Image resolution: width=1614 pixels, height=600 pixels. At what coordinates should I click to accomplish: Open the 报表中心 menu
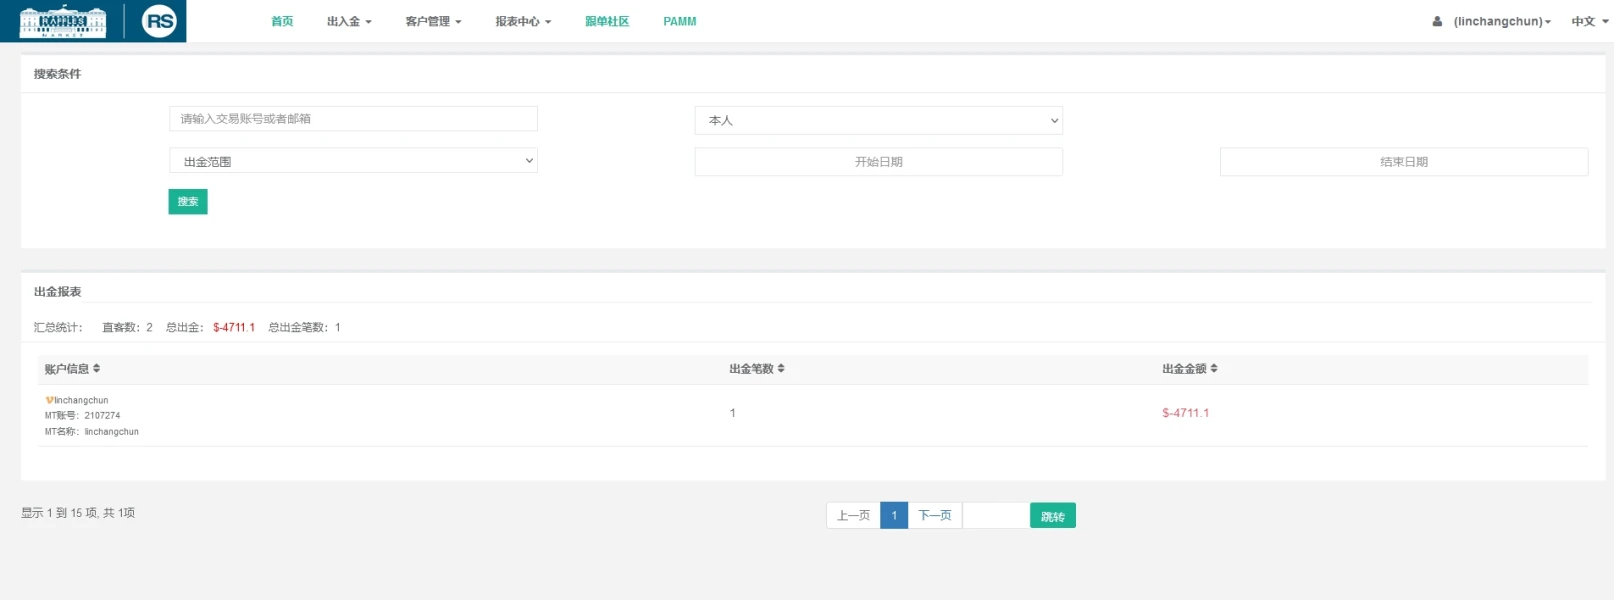point(523,21)
